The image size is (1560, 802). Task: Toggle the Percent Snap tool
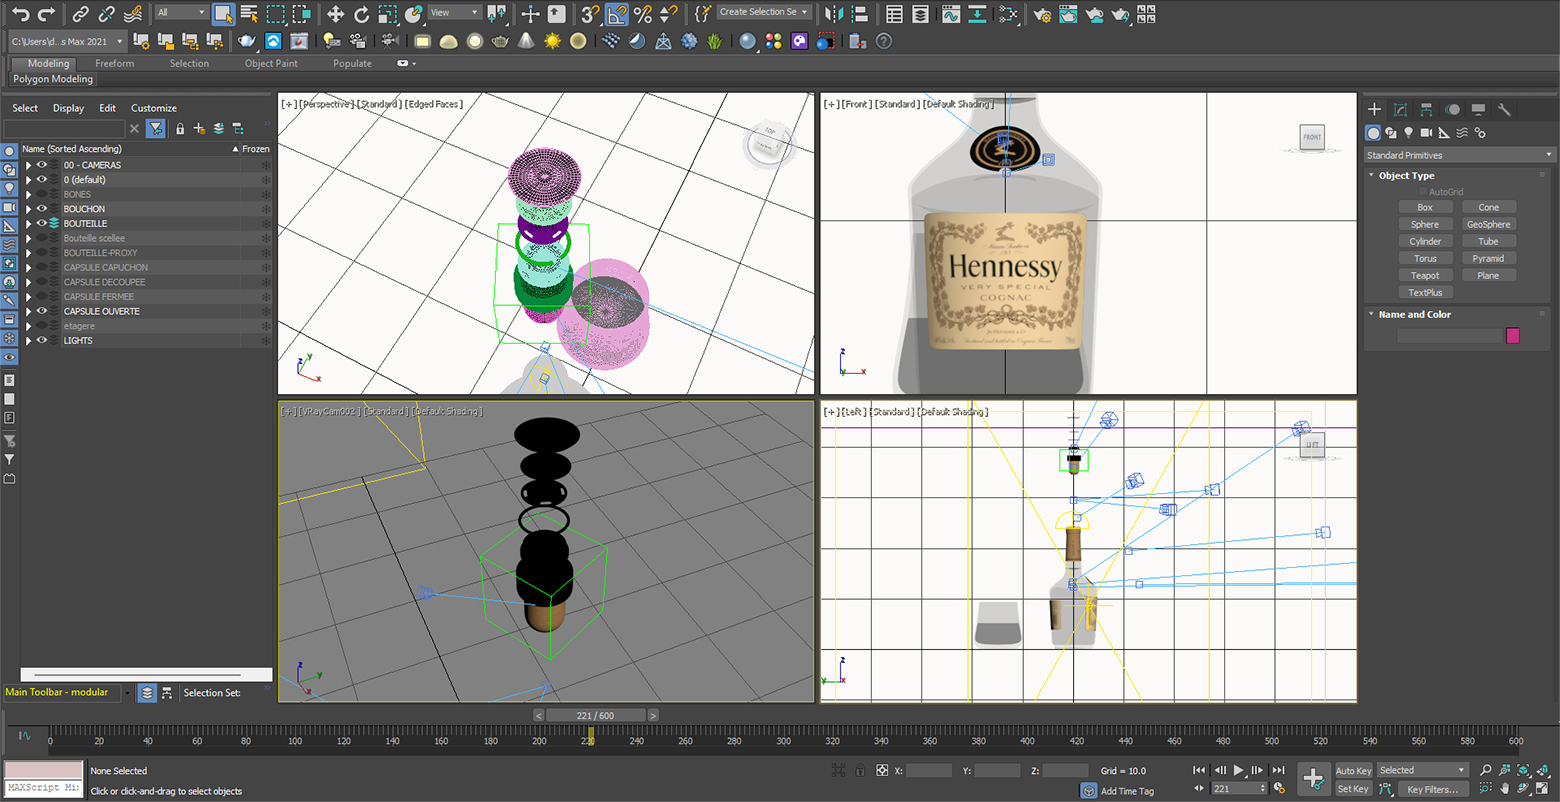pos(643,14)
